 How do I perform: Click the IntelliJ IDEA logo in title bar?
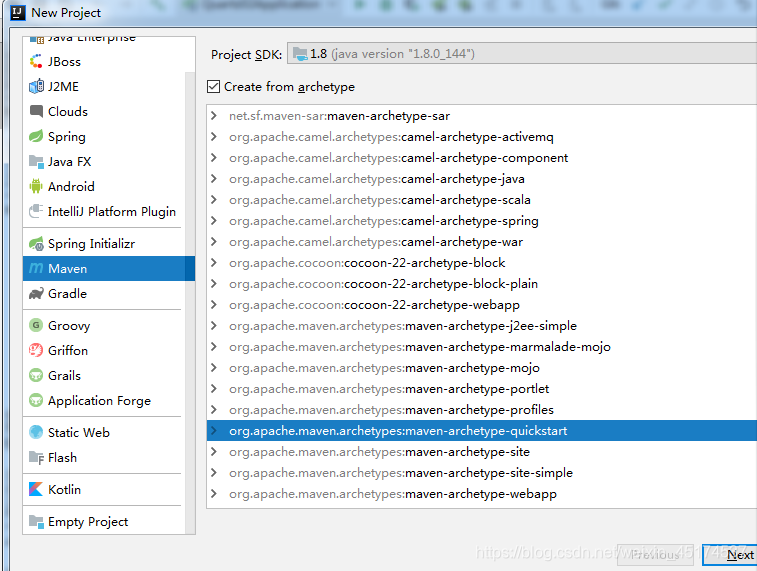tap(18, 13)
